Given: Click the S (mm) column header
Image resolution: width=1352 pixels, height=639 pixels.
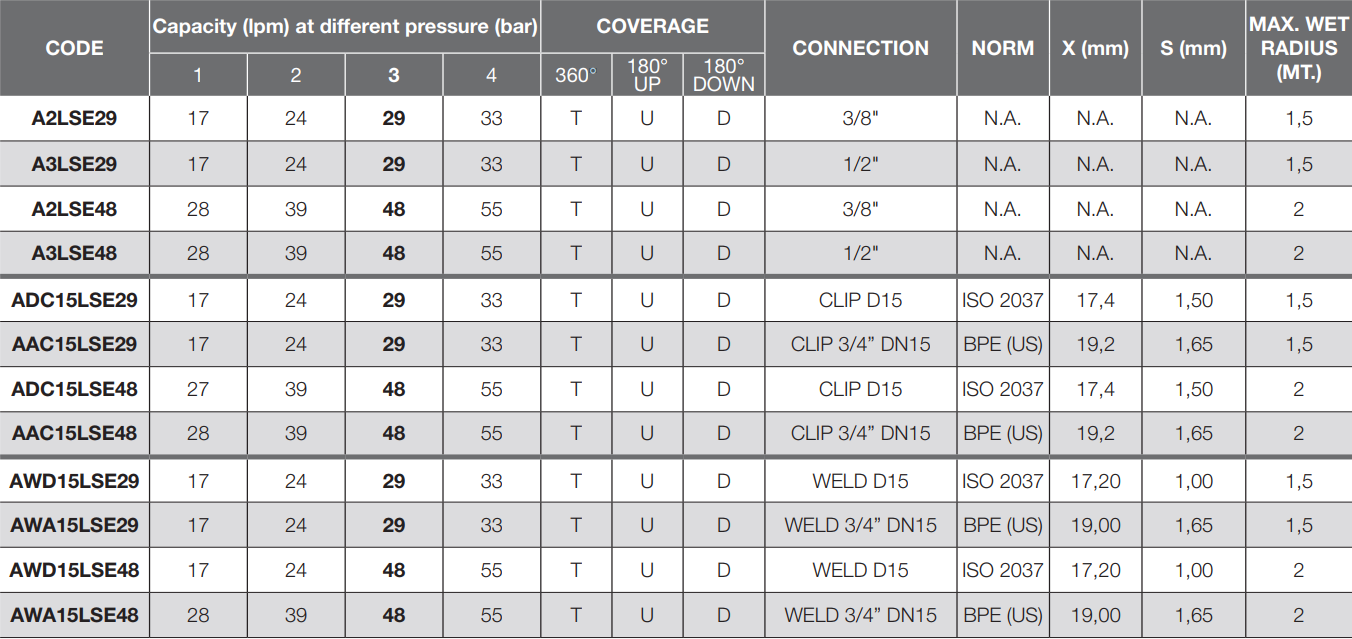Looking at the screenshot, I should [1193, 48].
